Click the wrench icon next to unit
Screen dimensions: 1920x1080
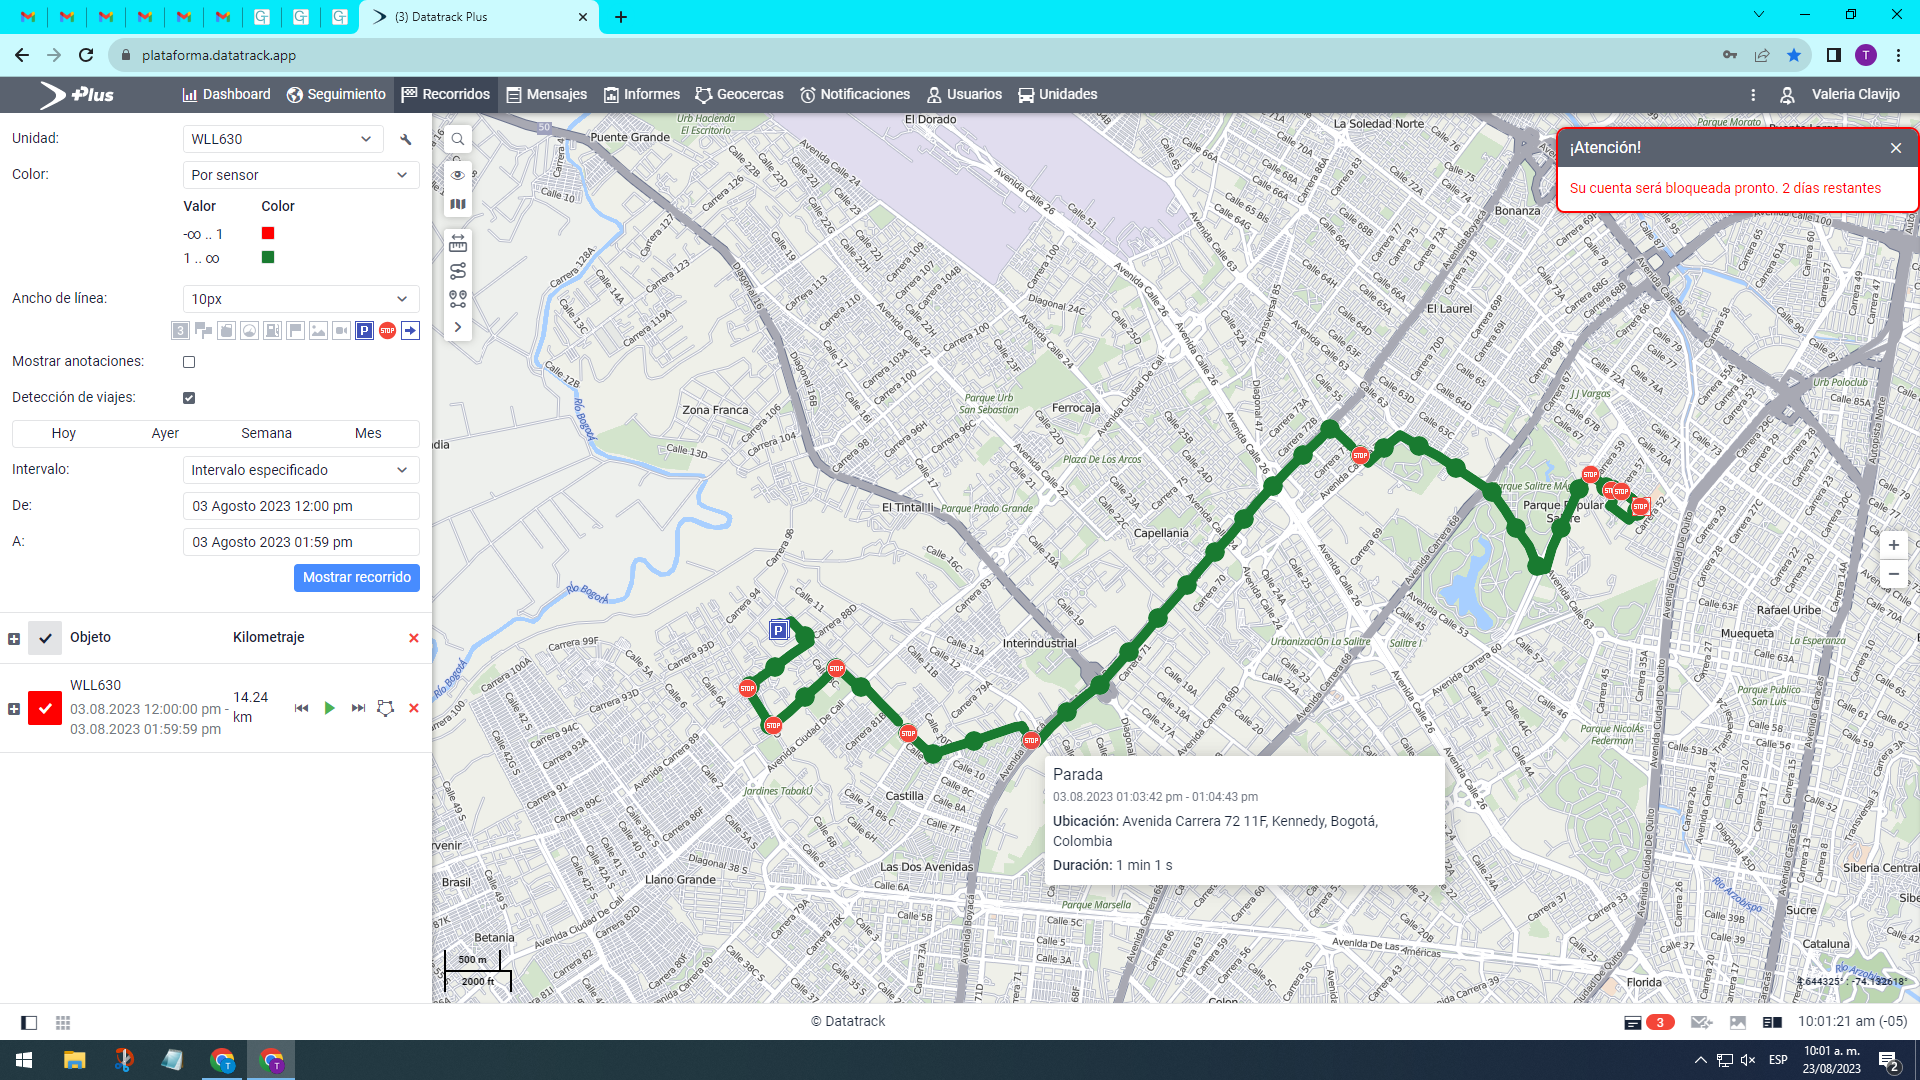click(406, 140)
